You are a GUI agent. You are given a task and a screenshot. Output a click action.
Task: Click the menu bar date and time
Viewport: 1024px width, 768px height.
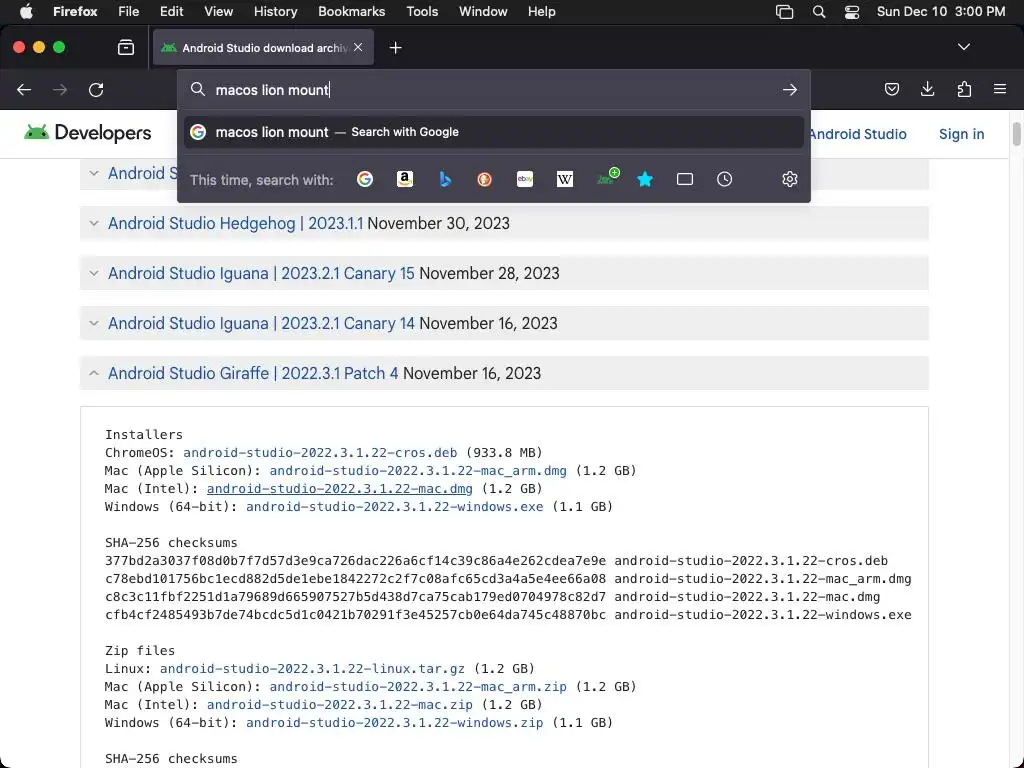(940, 12)
